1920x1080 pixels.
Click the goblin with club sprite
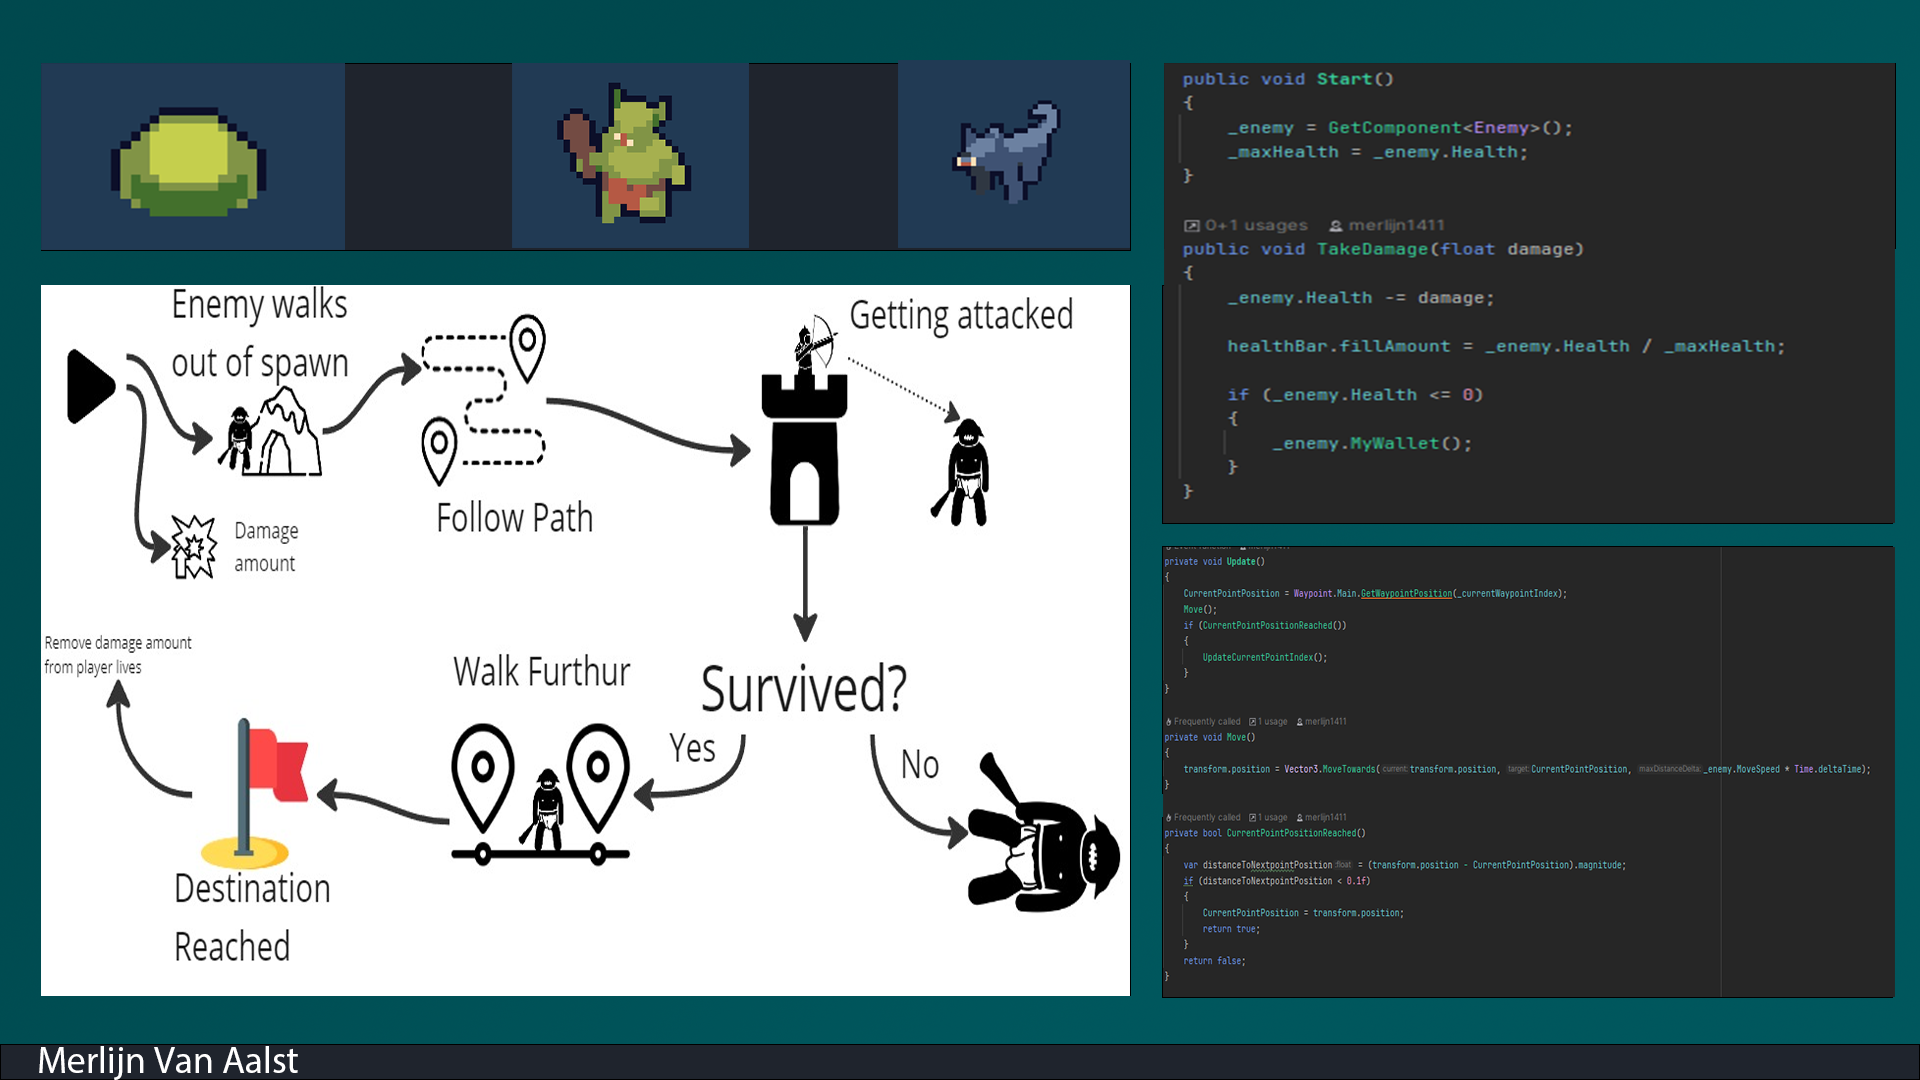(x=627, y=155)
